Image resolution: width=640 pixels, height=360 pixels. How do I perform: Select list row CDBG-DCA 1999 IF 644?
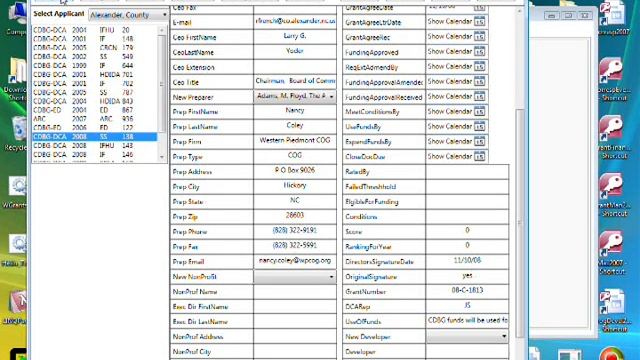tap(94, 65)
